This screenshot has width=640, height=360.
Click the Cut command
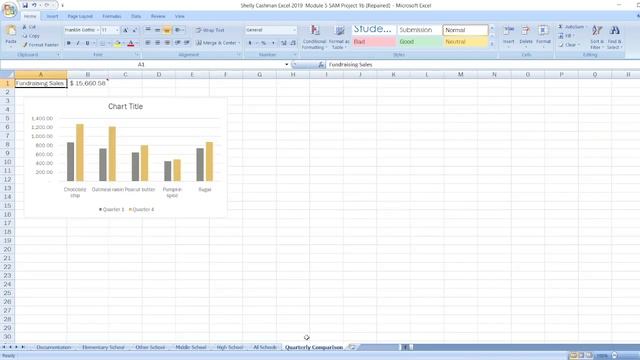(x=29, y=27)
